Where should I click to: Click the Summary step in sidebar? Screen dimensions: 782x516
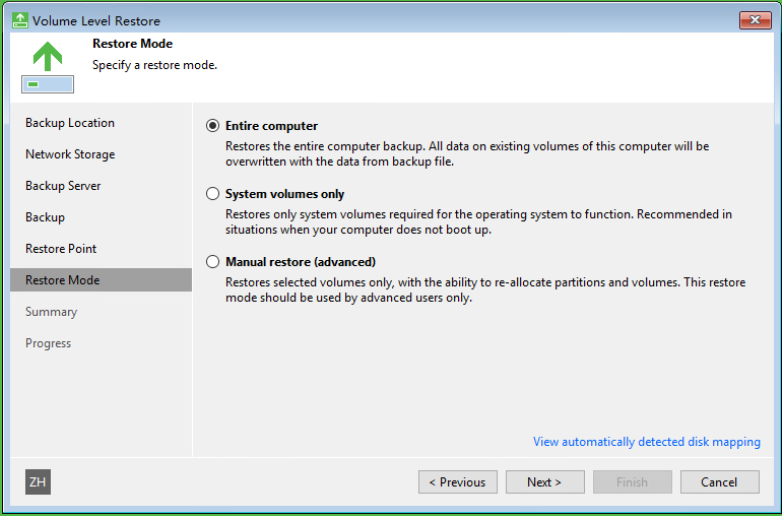point(51,312)
